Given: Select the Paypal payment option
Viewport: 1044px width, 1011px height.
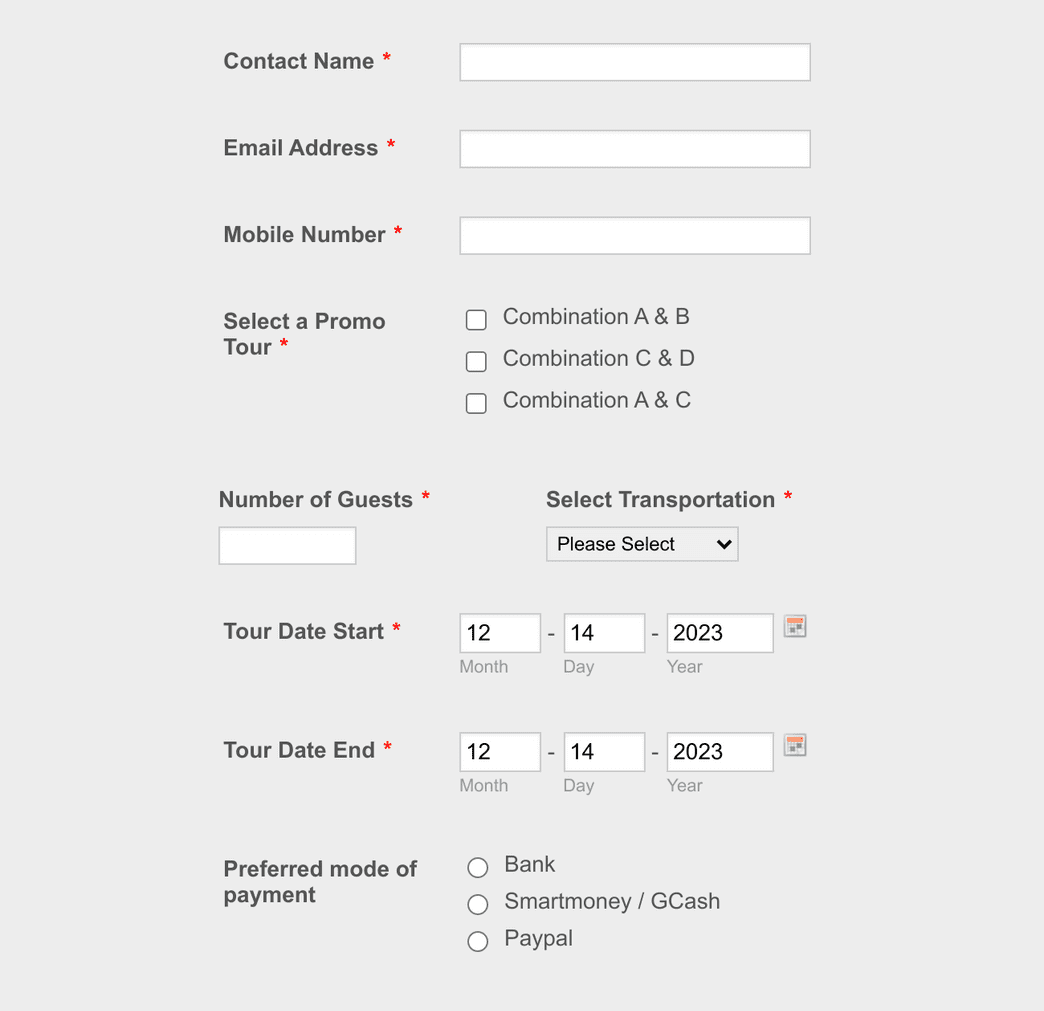Looking at the screenshot, I should pos(478,941).
